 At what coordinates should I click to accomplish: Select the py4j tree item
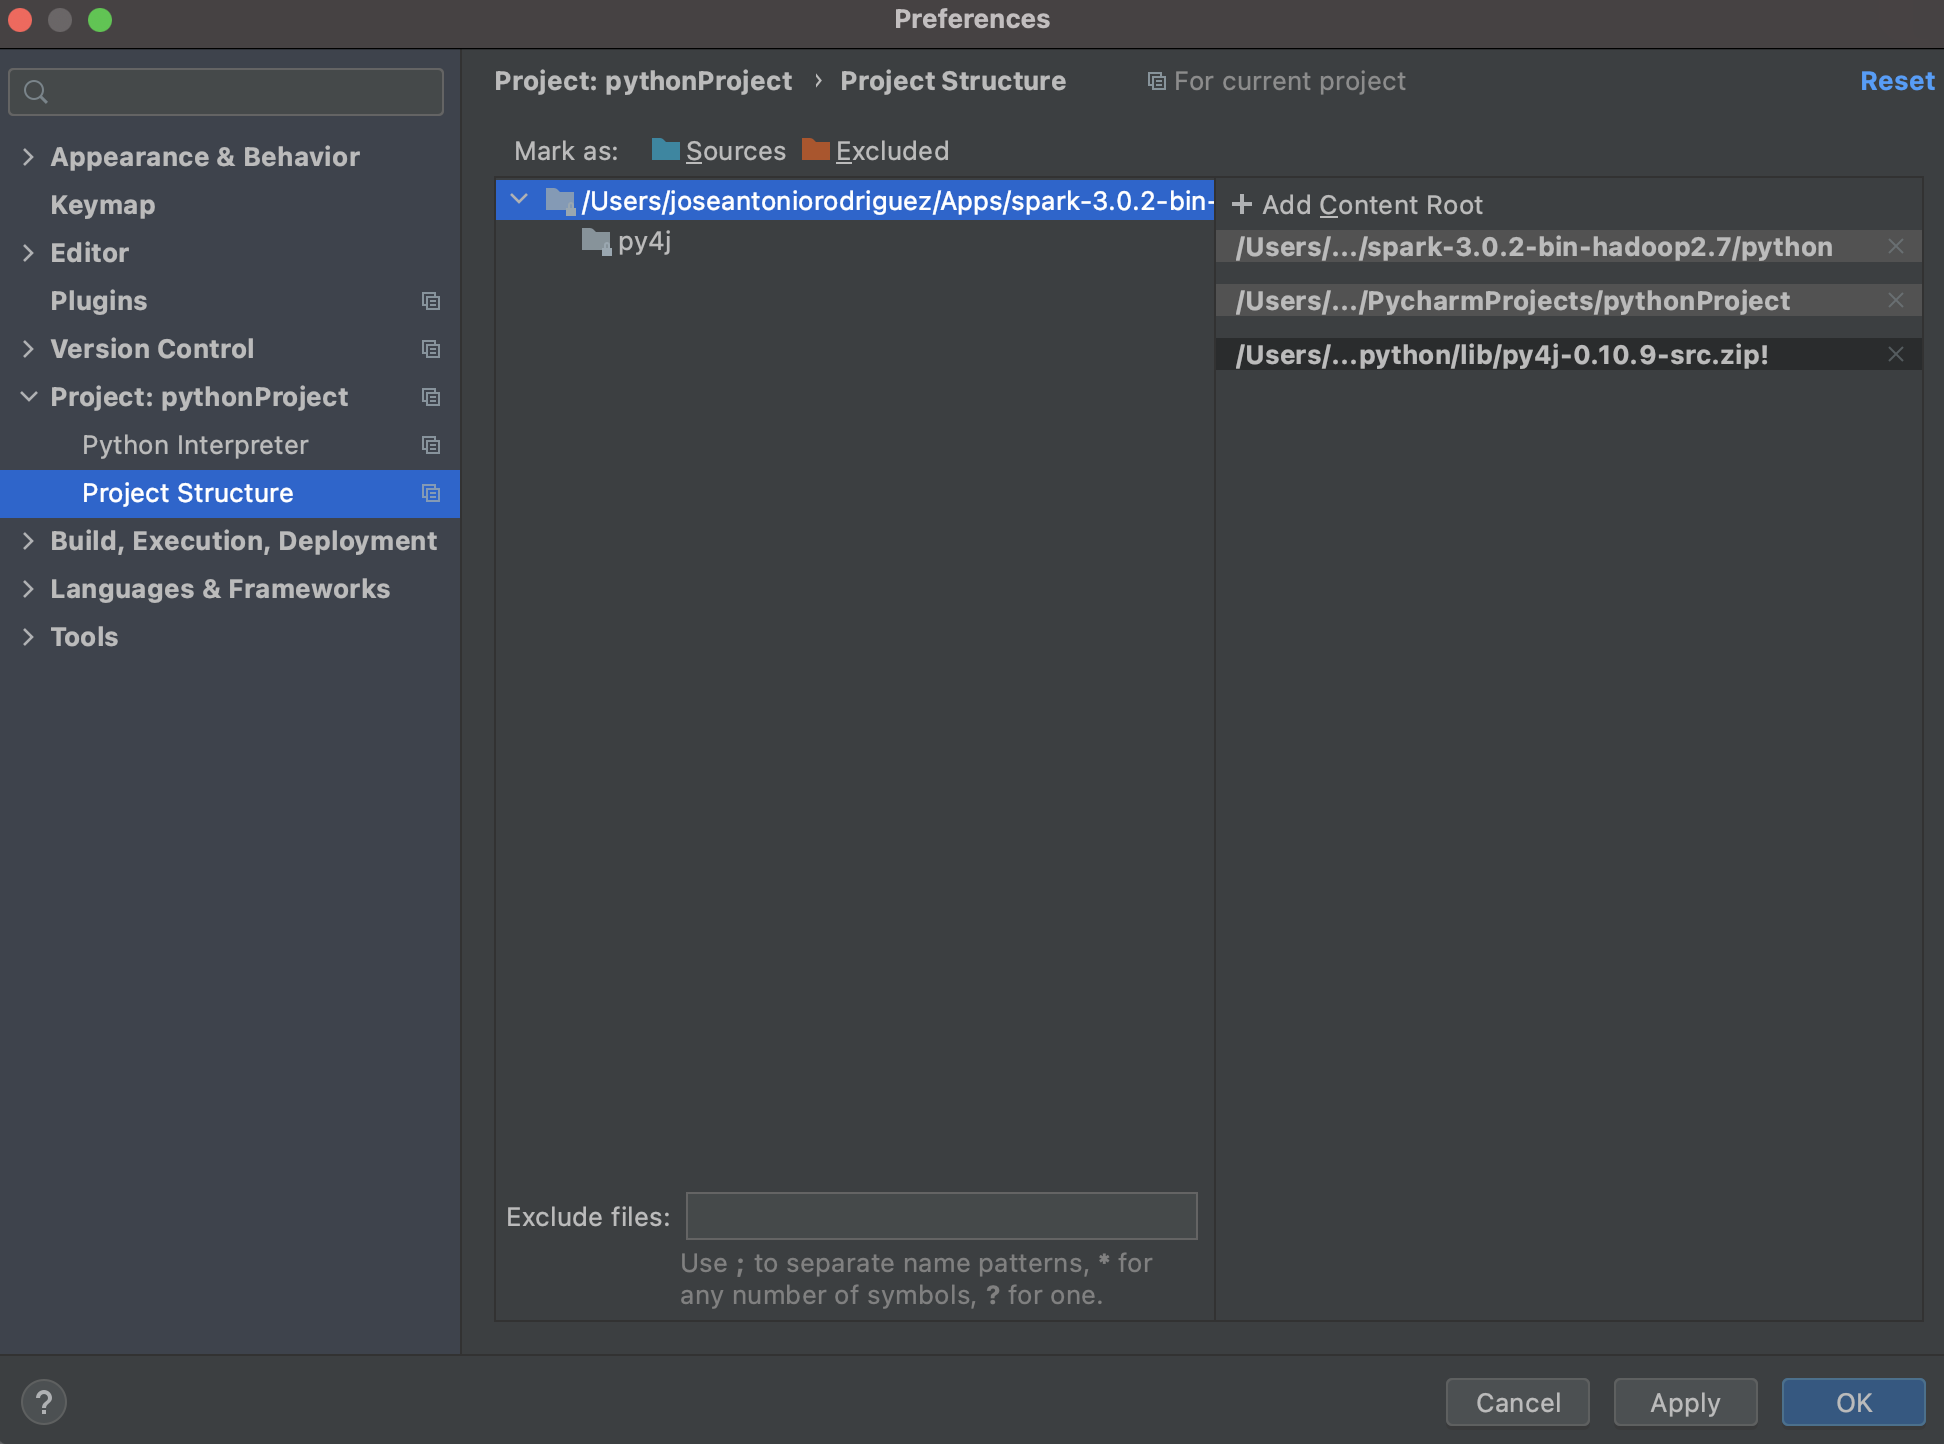pos(644,241)
